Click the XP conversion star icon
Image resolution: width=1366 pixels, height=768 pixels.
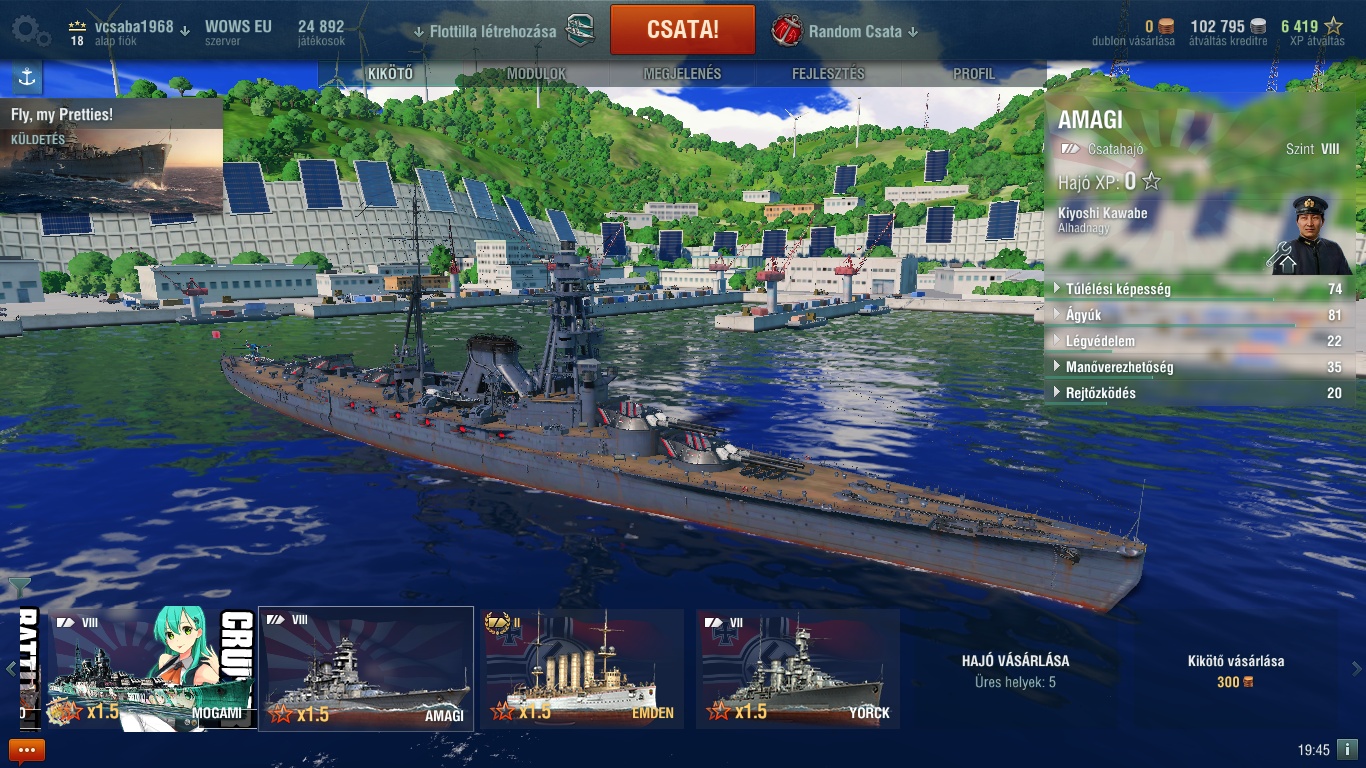click(x=1334, y=27)
